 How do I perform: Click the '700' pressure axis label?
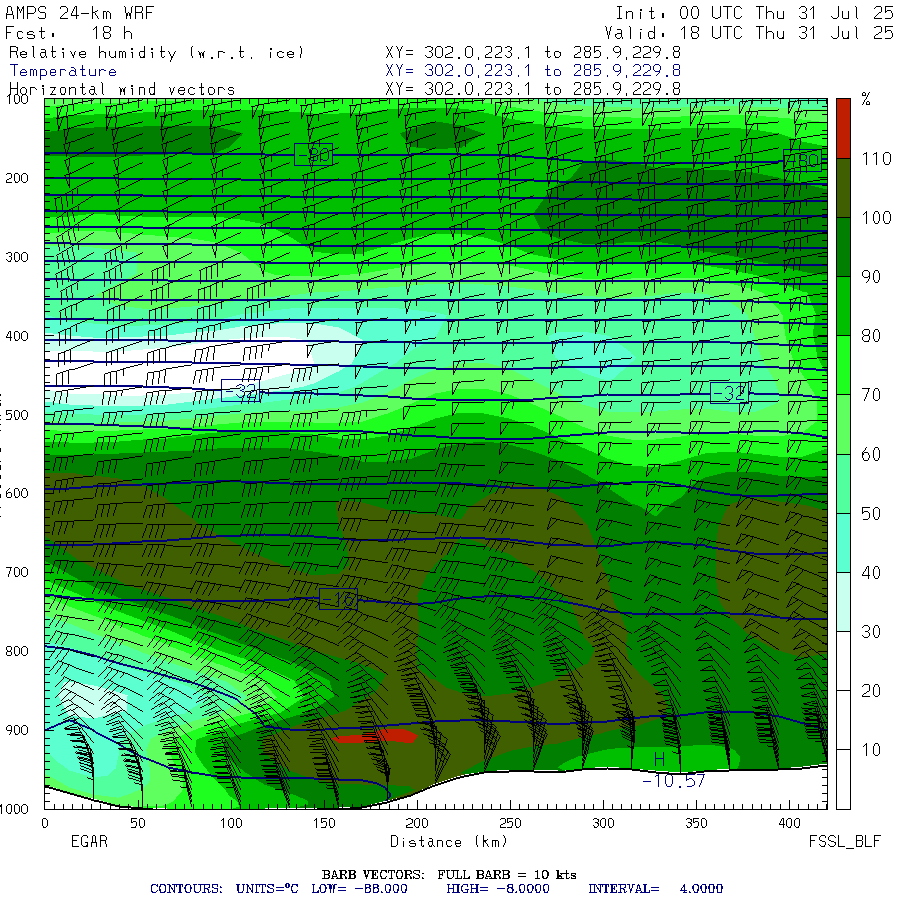[17, 572]
